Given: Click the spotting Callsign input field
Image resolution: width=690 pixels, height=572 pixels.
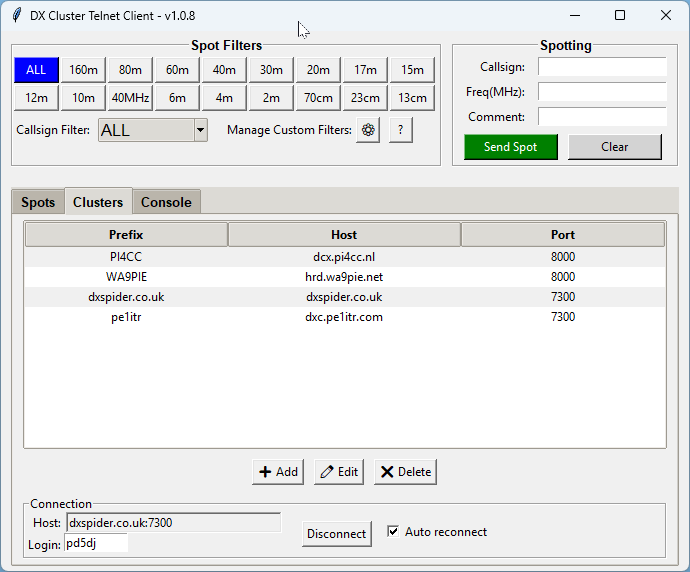Looking at the screenshot, I should click(602, 67).
